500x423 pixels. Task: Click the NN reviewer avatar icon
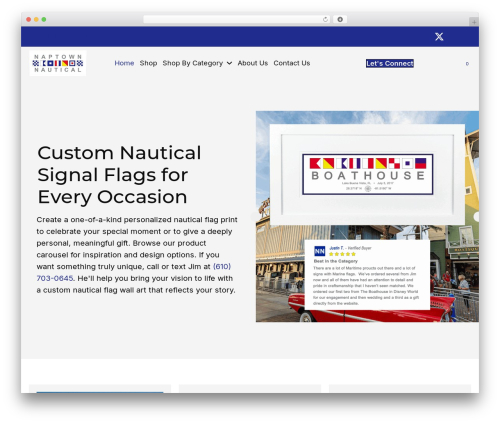click(x=319, y=251)
